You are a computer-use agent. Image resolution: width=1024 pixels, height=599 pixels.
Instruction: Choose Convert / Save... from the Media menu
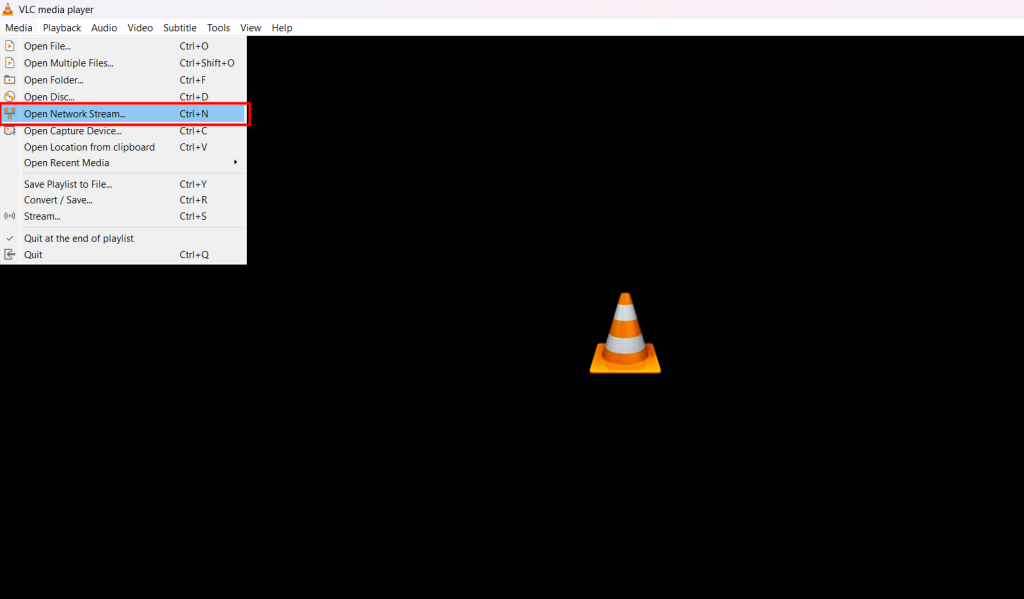(x=58, y=200)
